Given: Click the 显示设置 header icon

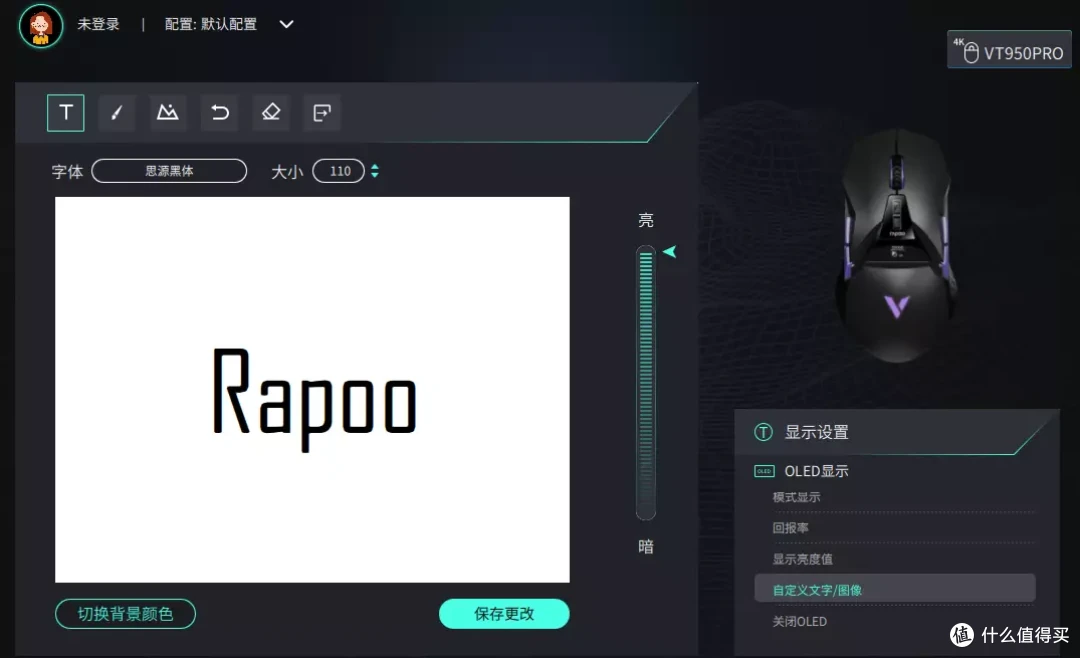Looking at the screenshot, I should coord(763,433).
